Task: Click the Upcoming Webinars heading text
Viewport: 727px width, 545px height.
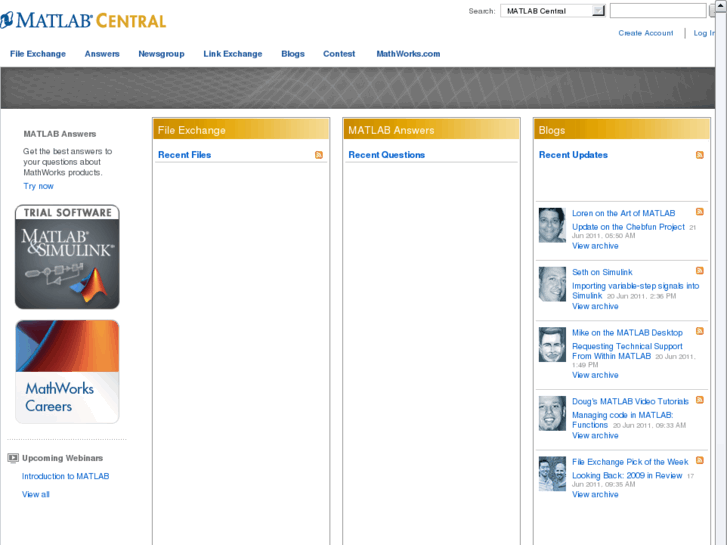Action: 63,458
